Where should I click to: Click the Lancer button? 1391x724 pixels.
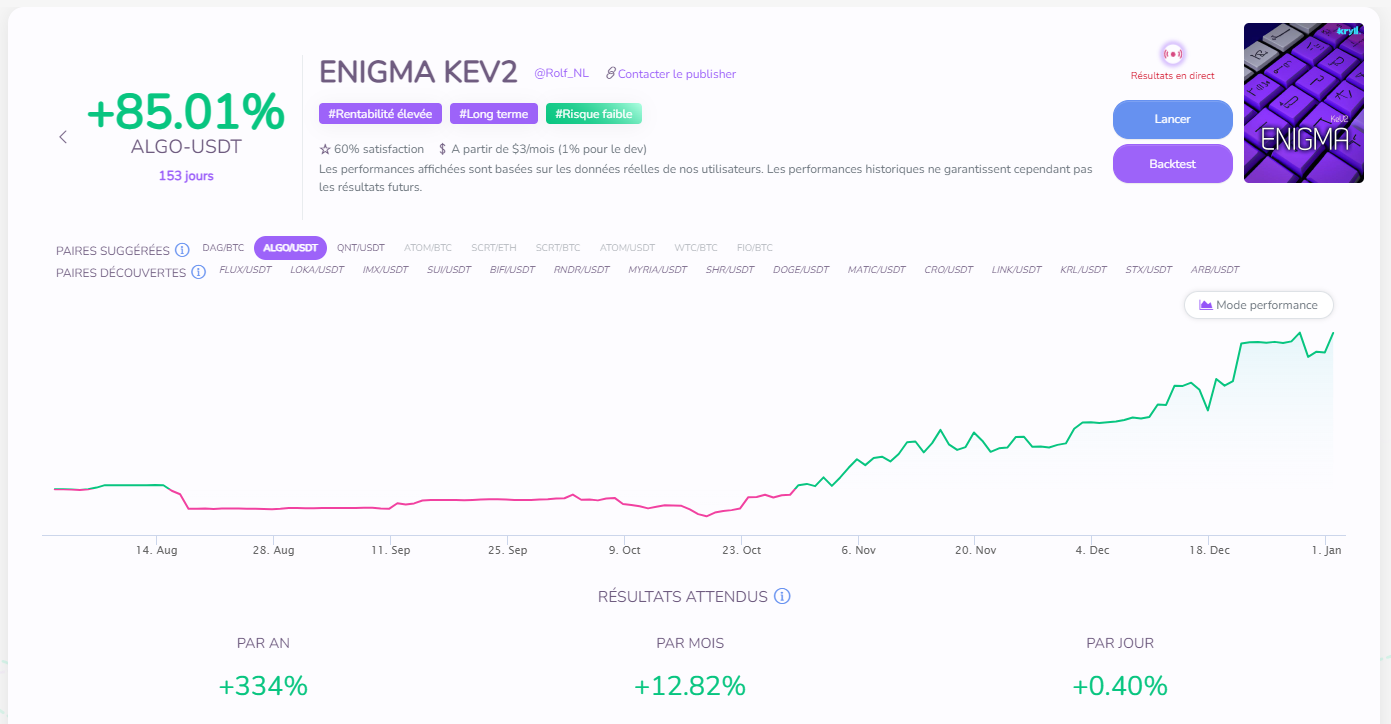[1172, 119]
